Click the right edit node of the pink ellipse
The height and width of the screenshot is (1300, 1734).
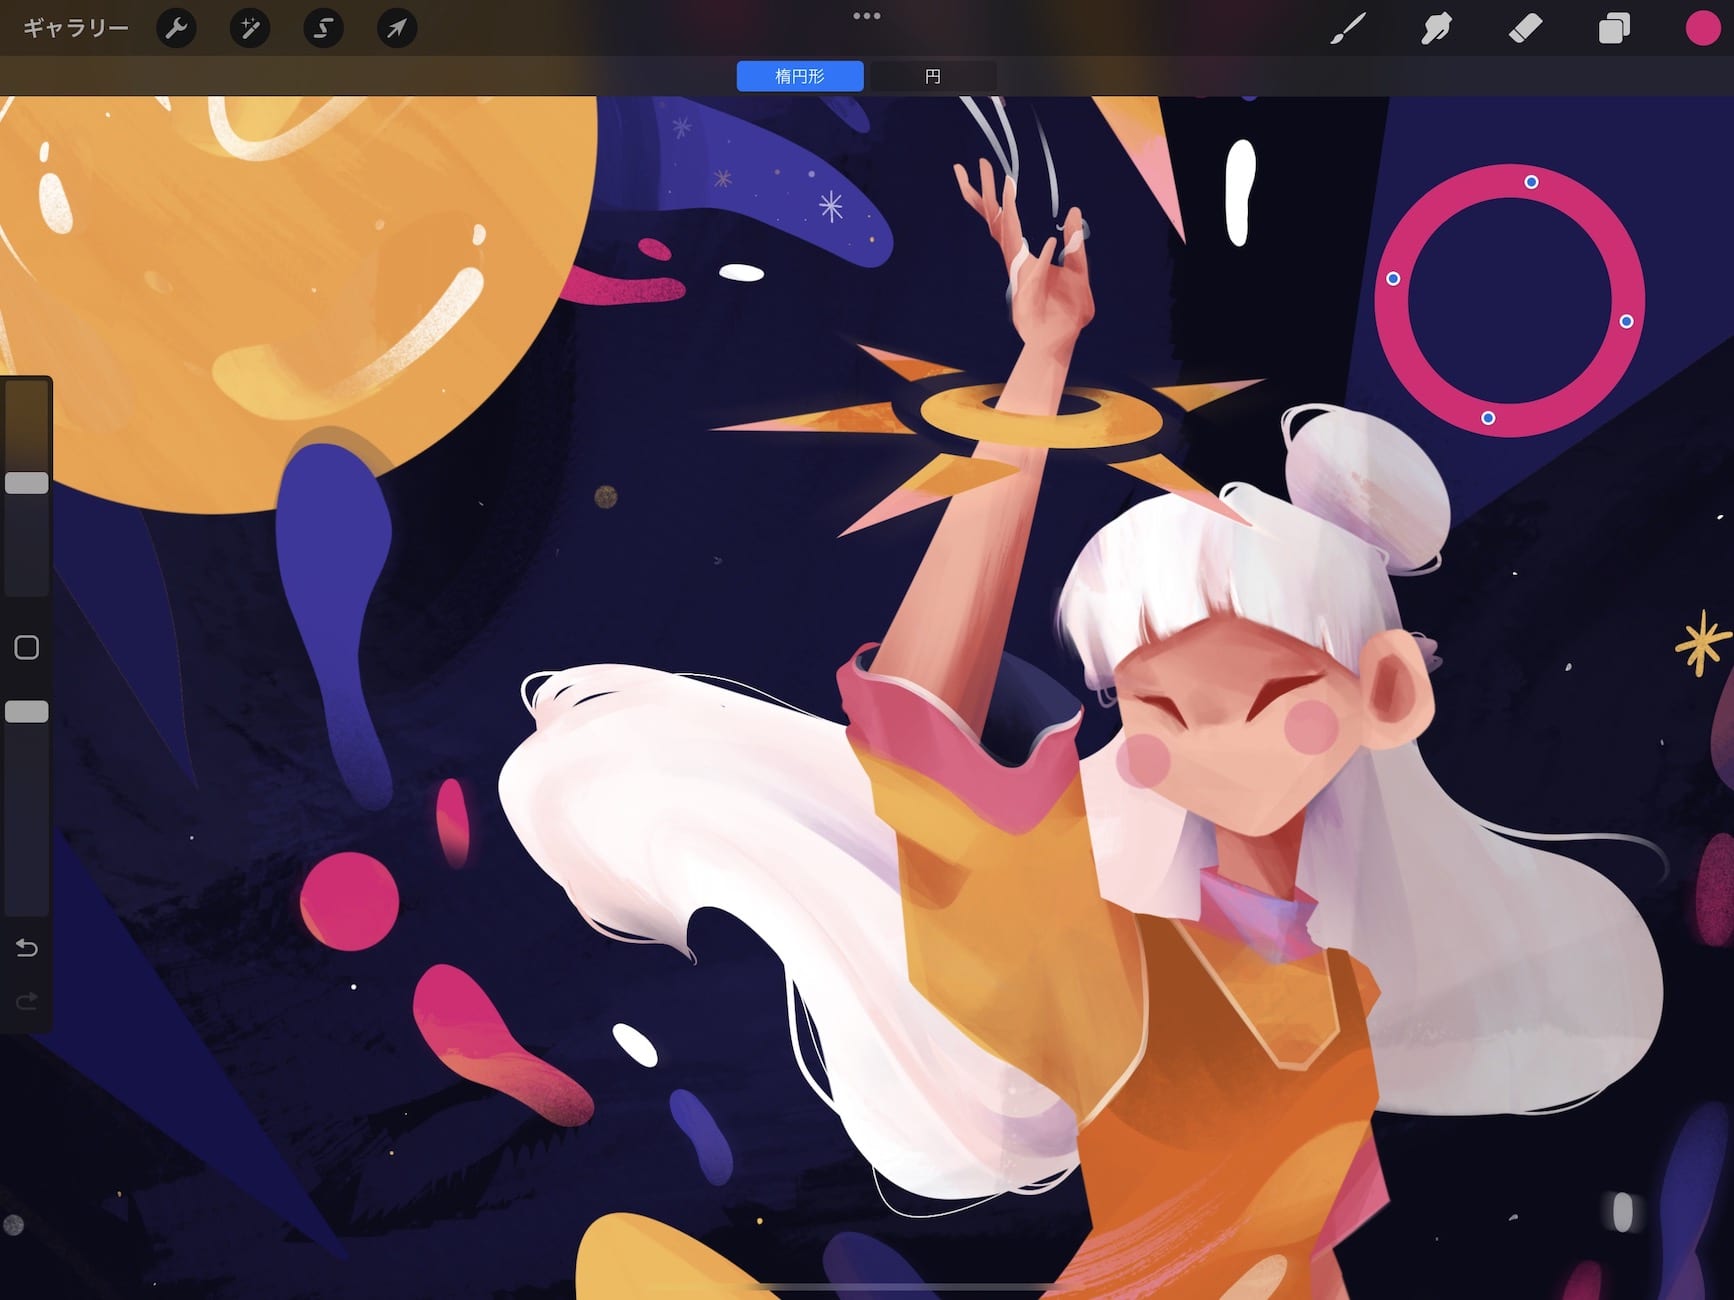[1626, 321]
